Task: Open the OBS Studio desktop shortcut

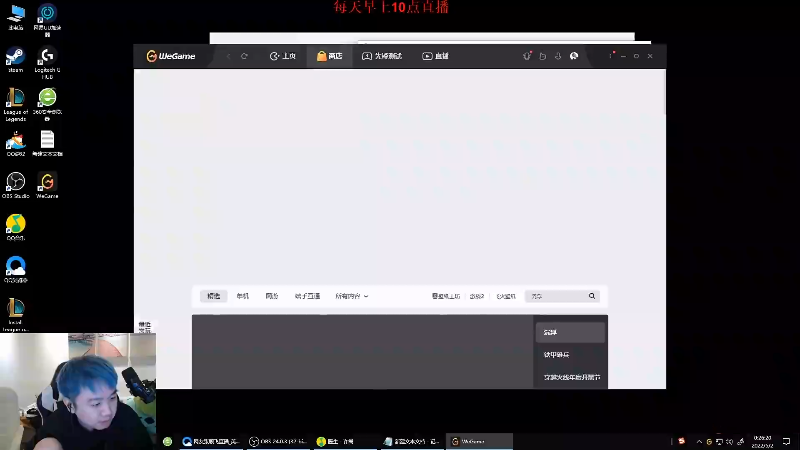Action: pos(15,186)
